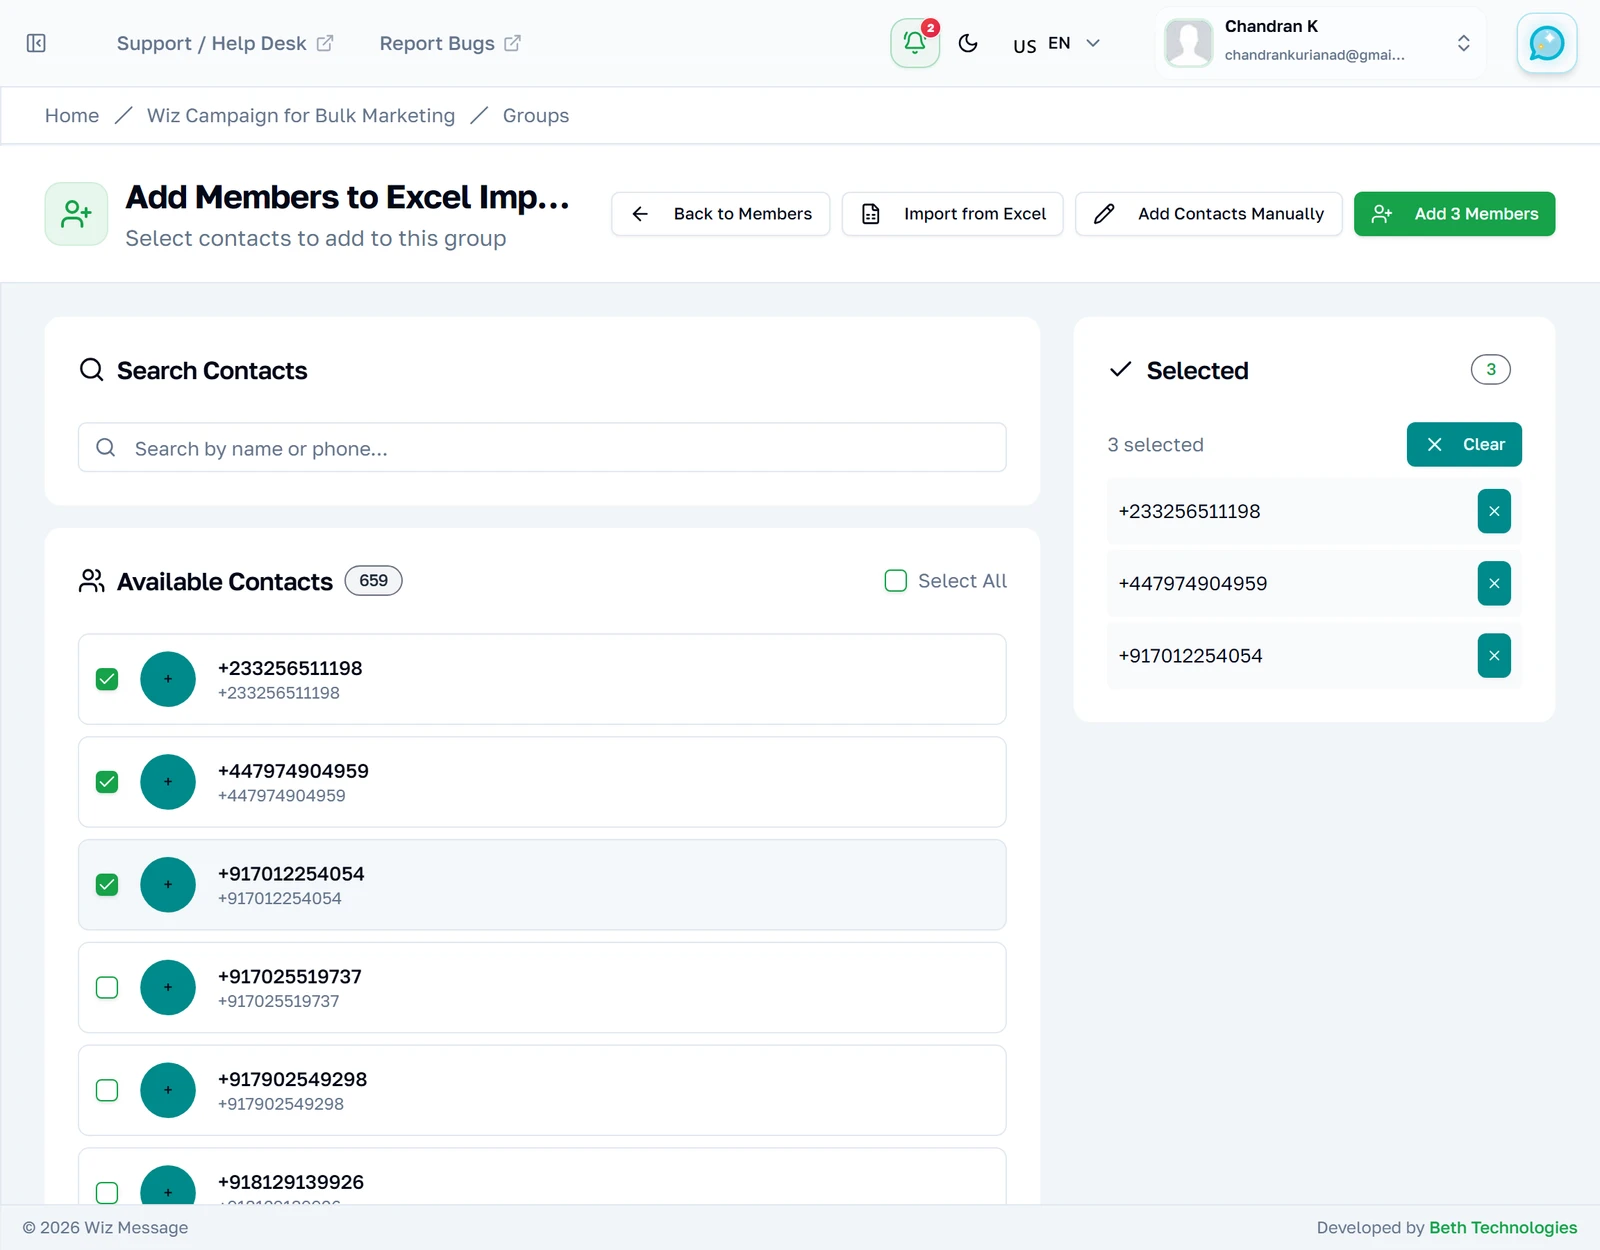This screenshot has height=1250, width=1600.
Task: Click the Search Contacts magnifier heading icon
Action: pos(92,370)
